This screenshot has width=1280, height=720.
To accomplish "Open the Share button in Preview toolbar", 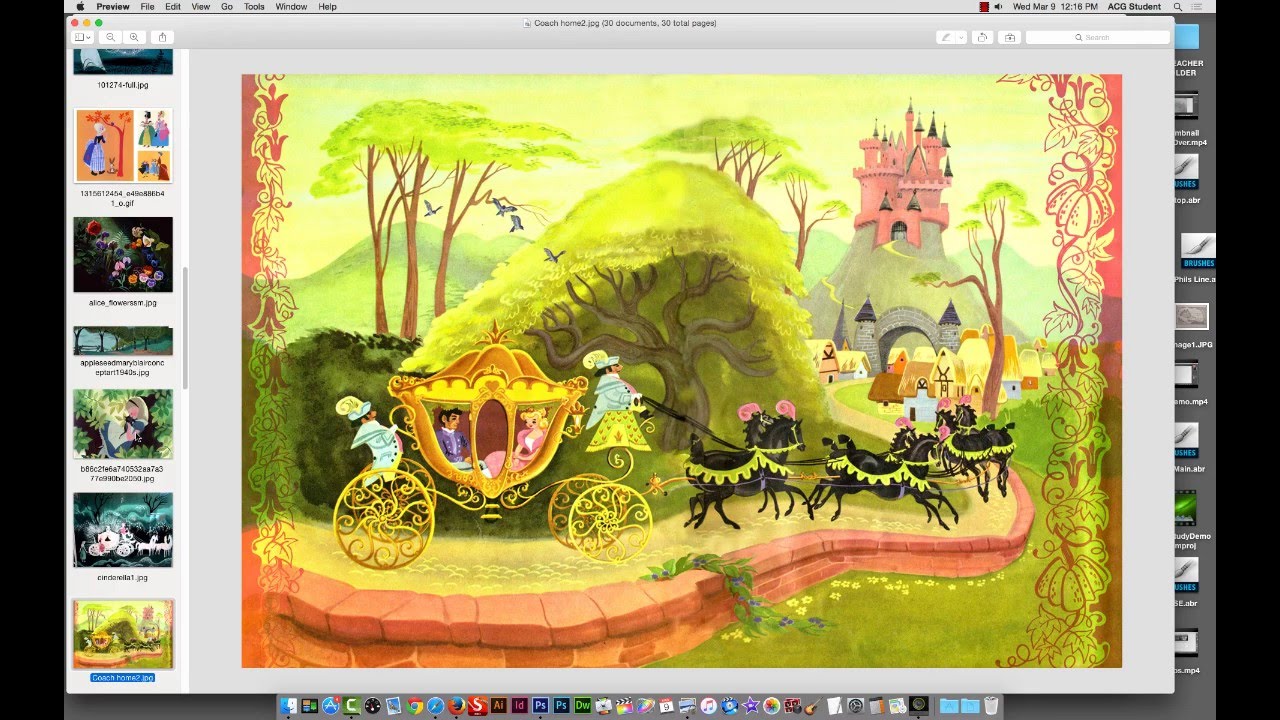I will pyautogui.click(x=162, y=37).
